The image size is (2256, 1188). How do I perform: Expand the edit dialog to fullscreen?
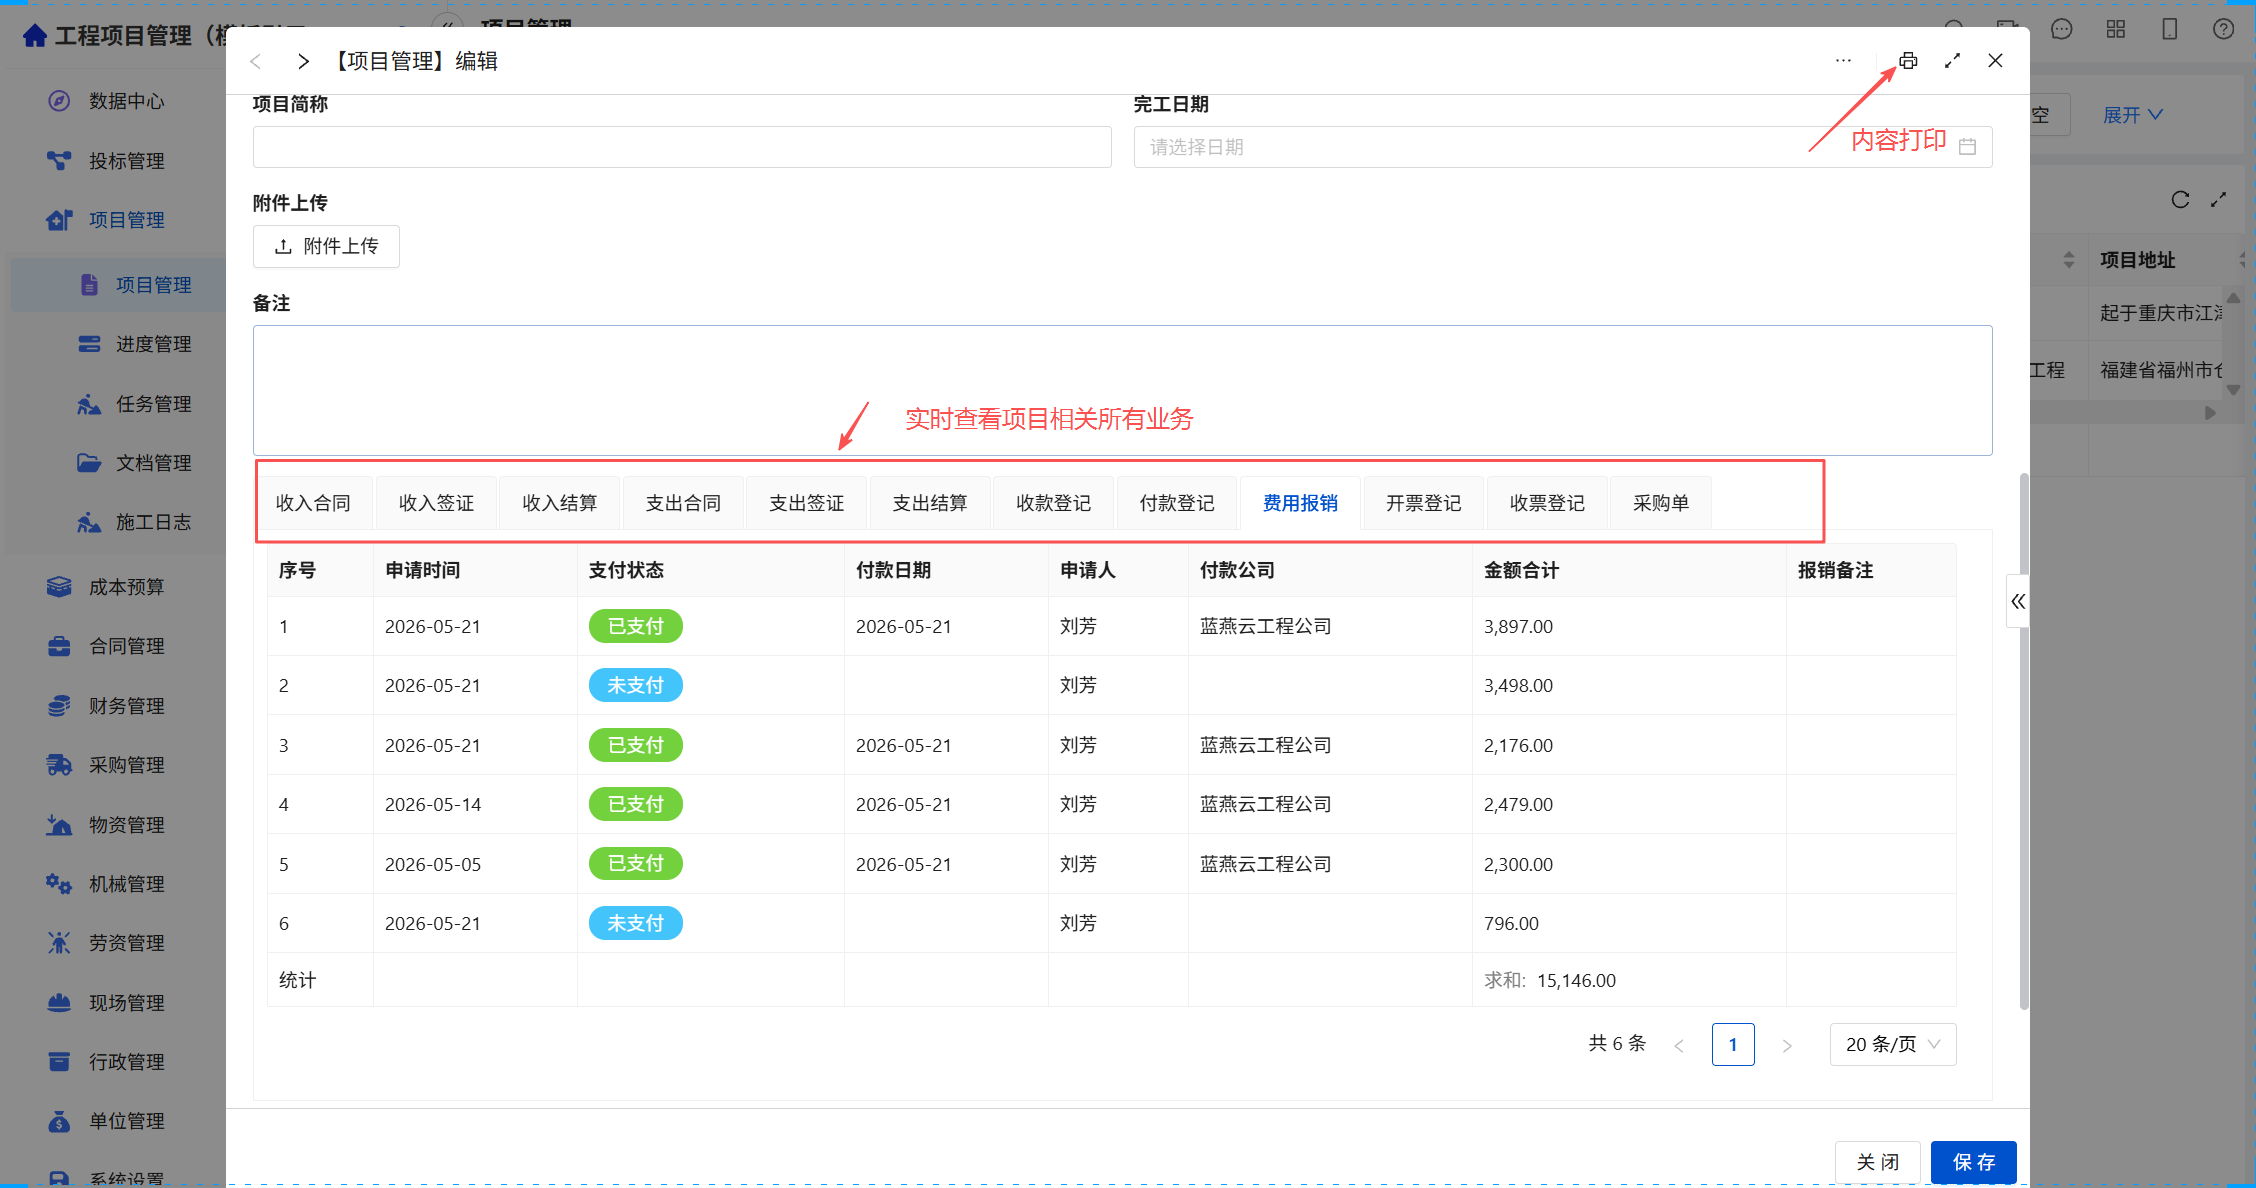tap(1952, 61)
